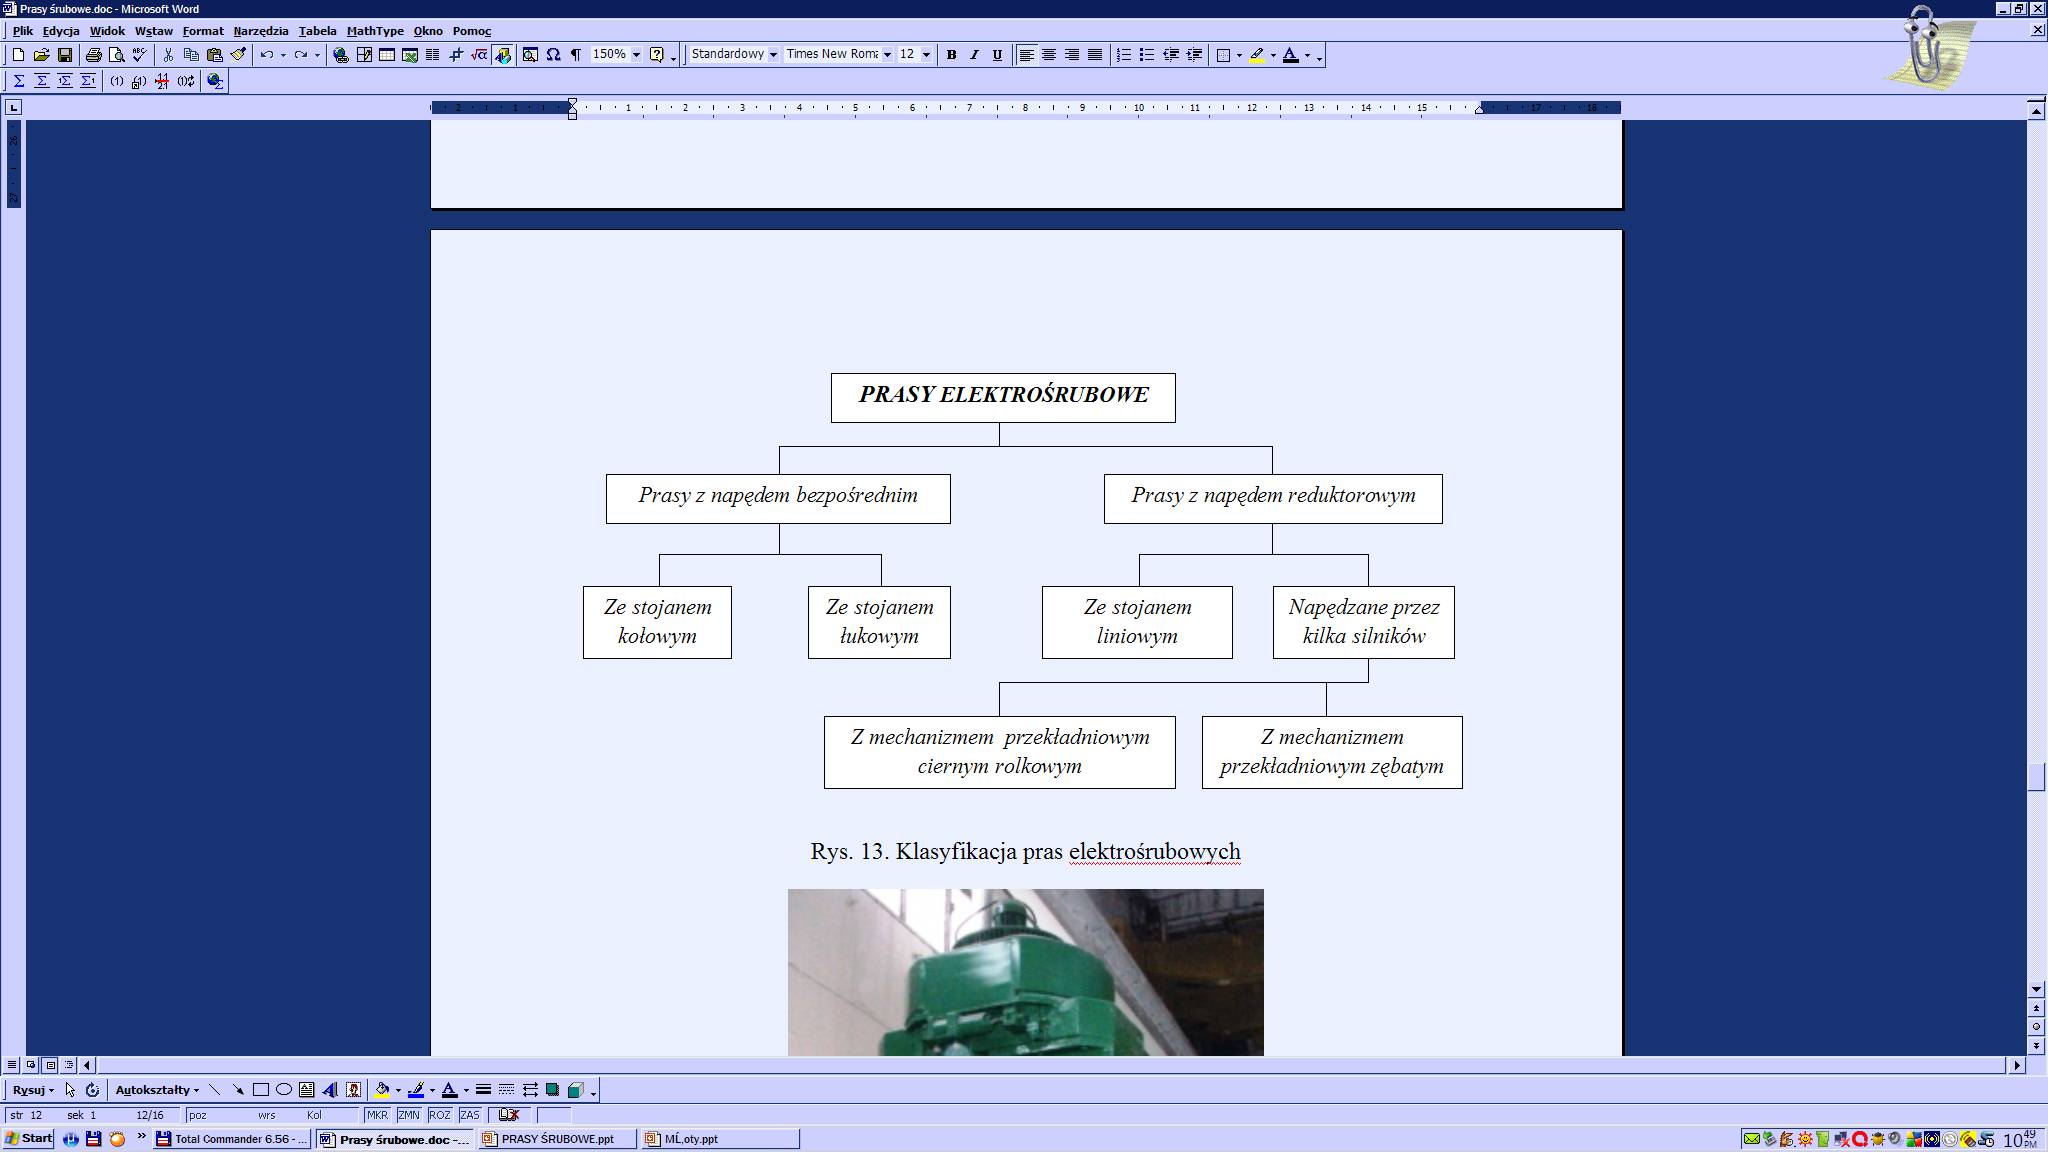2048x1152 pixels.
Task: Select the WordArt tool in Drawing toolbar
Action: tap(330, 1090)
